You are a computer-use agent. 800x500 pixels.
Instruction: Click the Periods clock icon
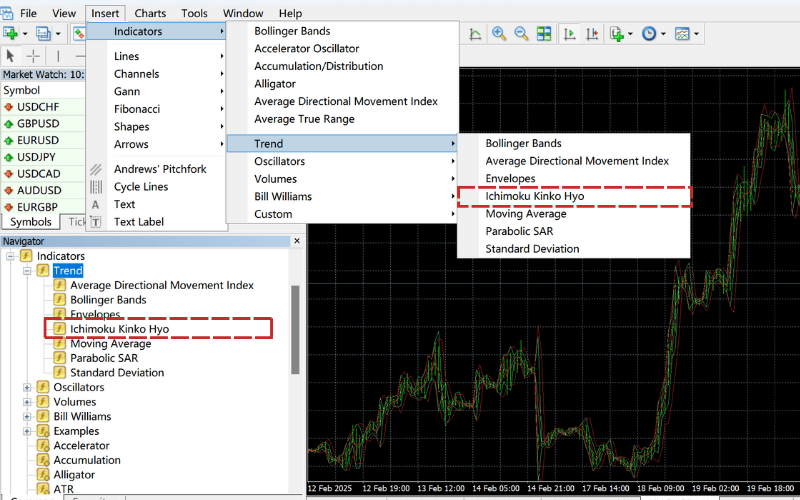coord(649,34)
